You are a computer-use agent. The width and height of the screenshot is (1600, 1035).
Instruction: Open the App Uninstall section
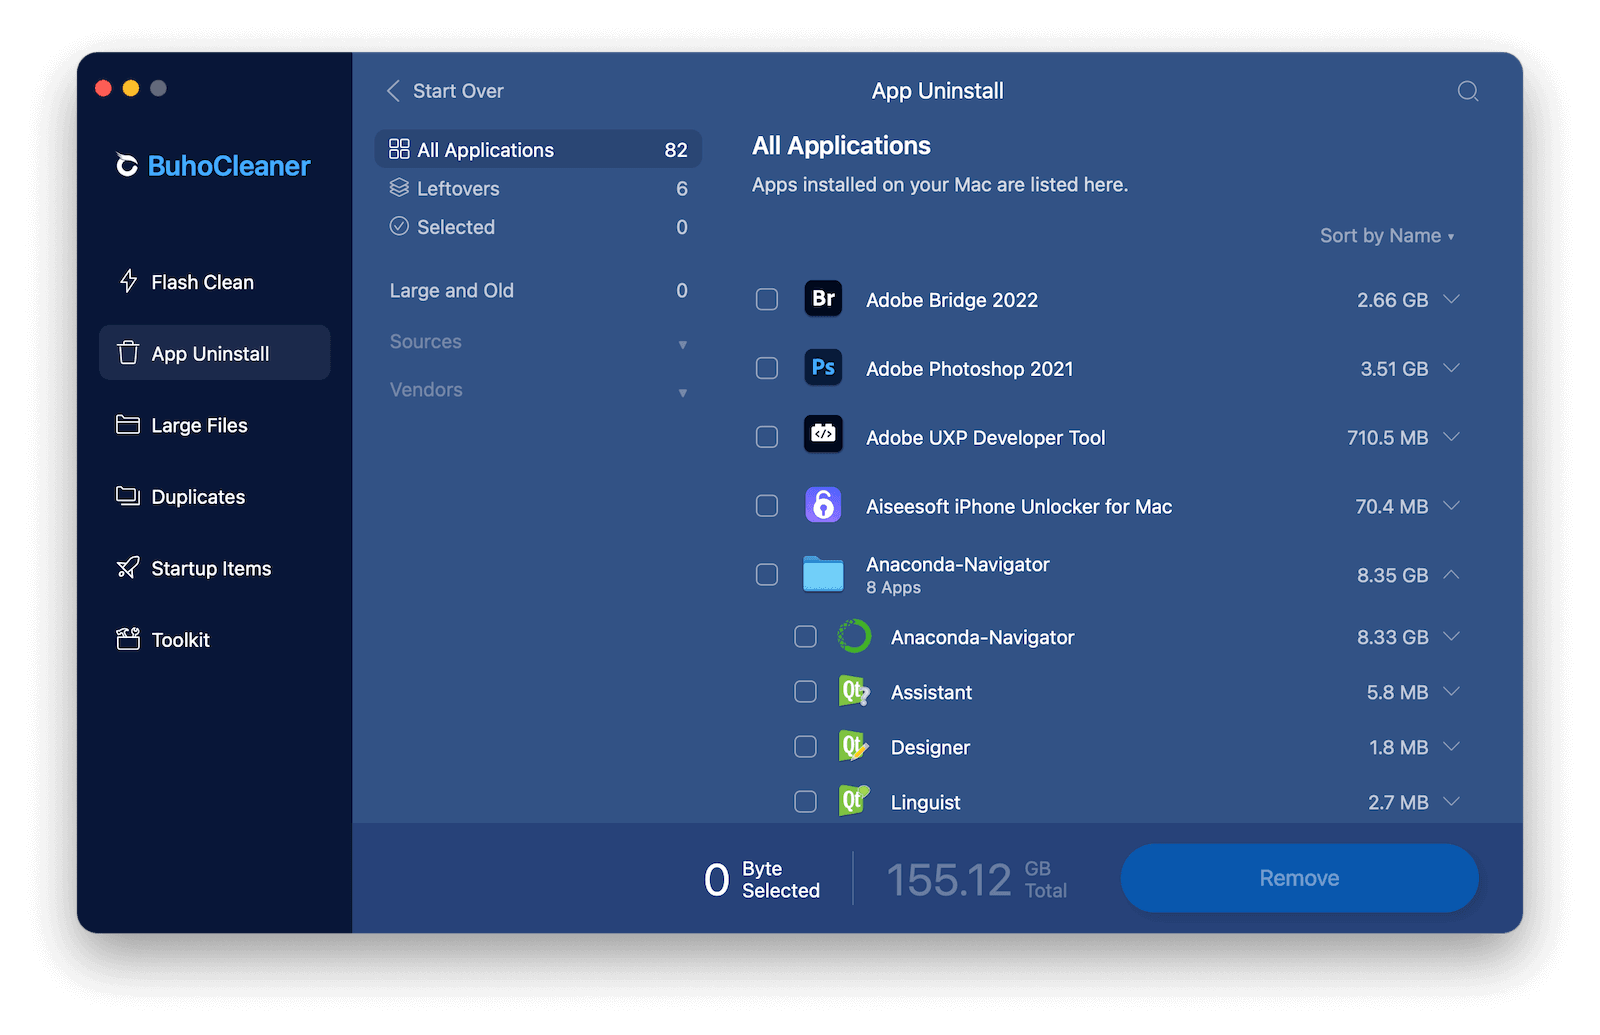click(x=214, y=353)
